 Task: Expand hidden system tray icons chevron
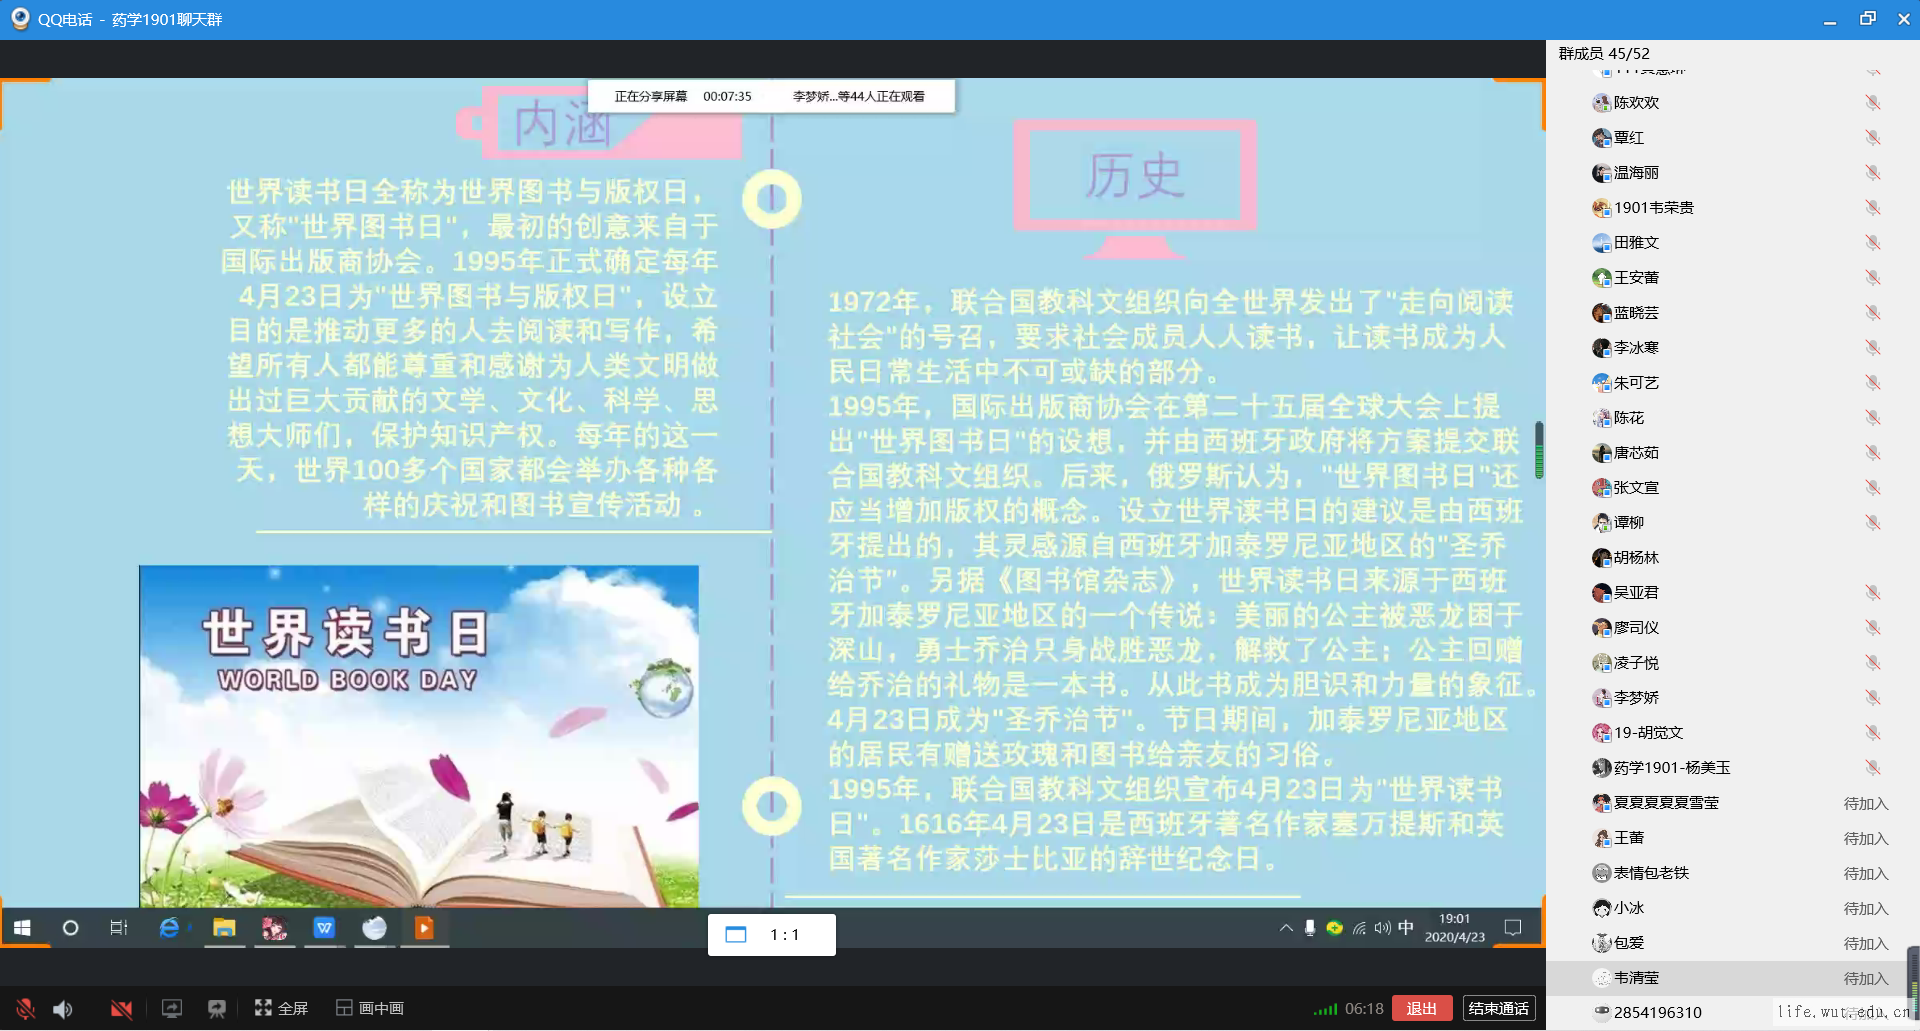pyautogui.click(x=1286, y=928)
